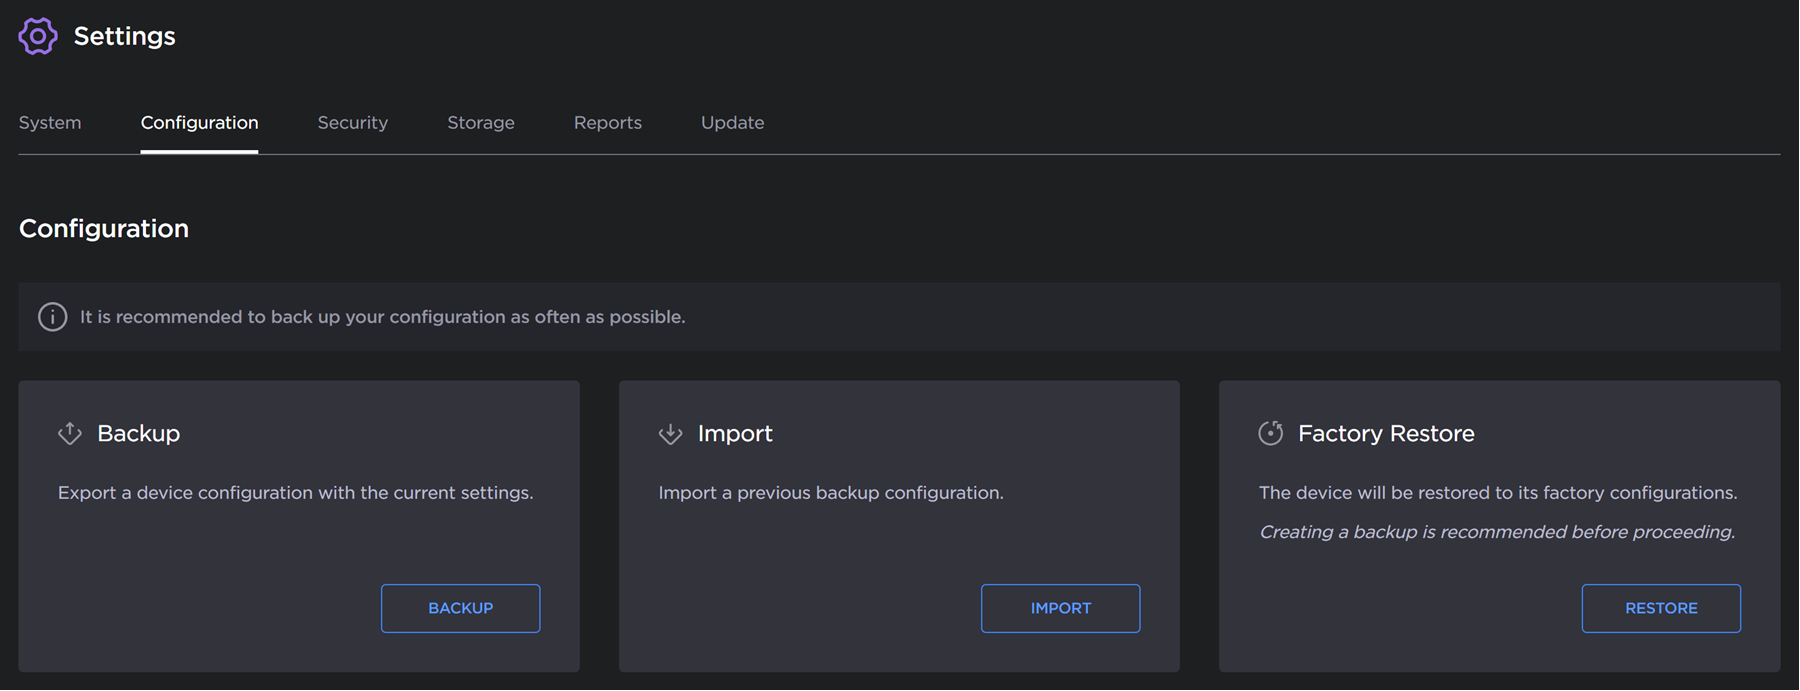Click the italic backup recommendation note

[x=1496, y=532]
